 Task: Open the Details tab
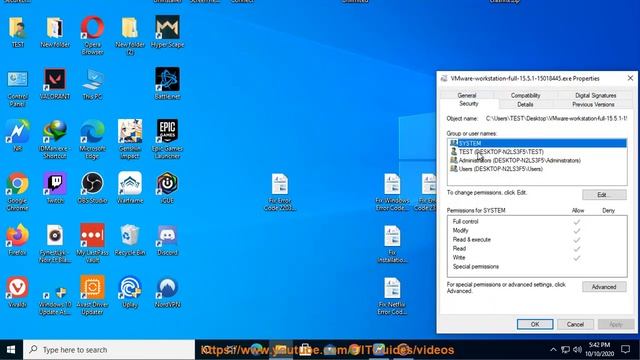(525, 104)
